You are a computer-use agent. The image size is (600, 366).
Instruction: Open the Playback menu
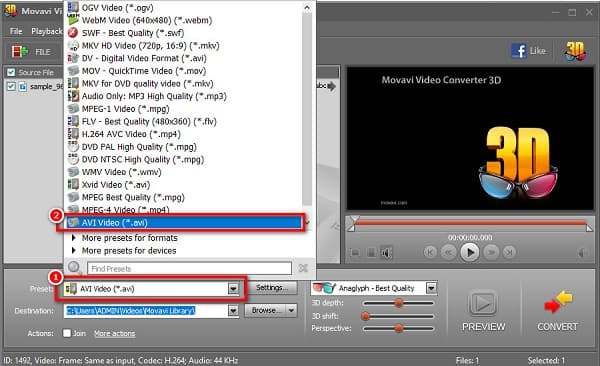click(47, 31)
